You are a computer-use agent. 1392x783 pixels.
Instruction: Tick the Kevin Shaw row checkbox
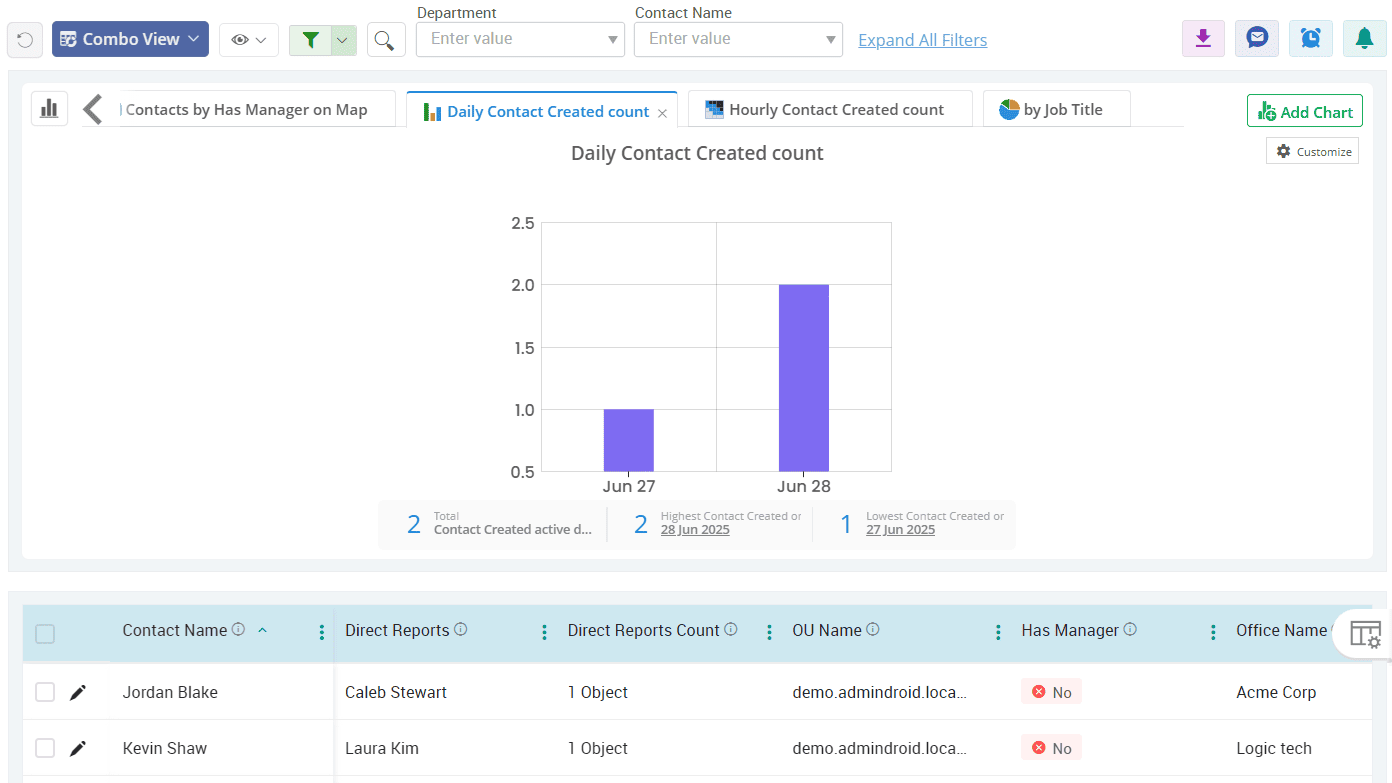(45, 748)
